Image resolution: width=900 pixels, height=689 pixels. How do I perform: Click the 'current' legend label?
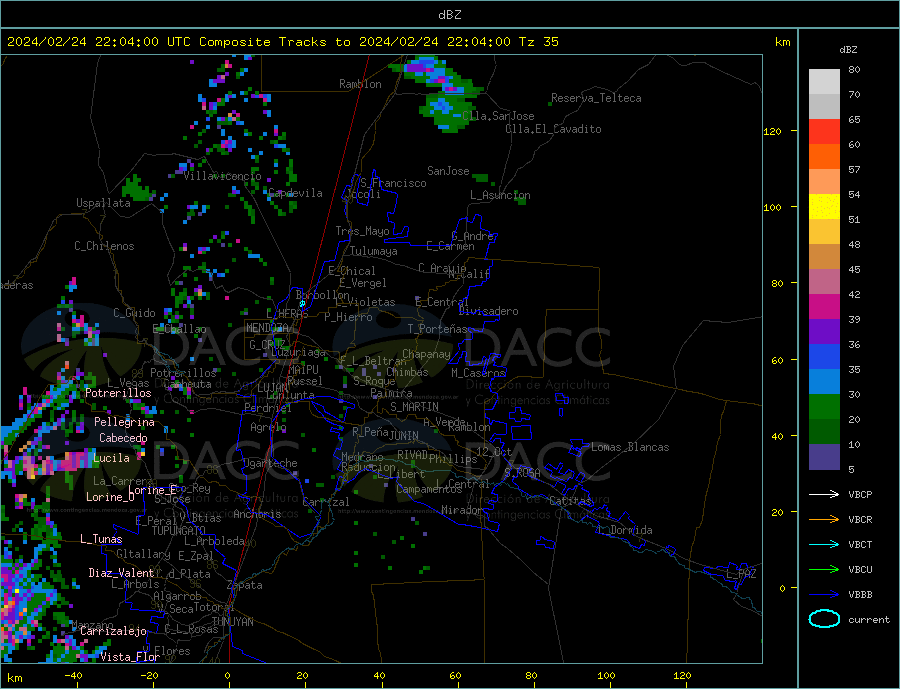tap(869, 620)
